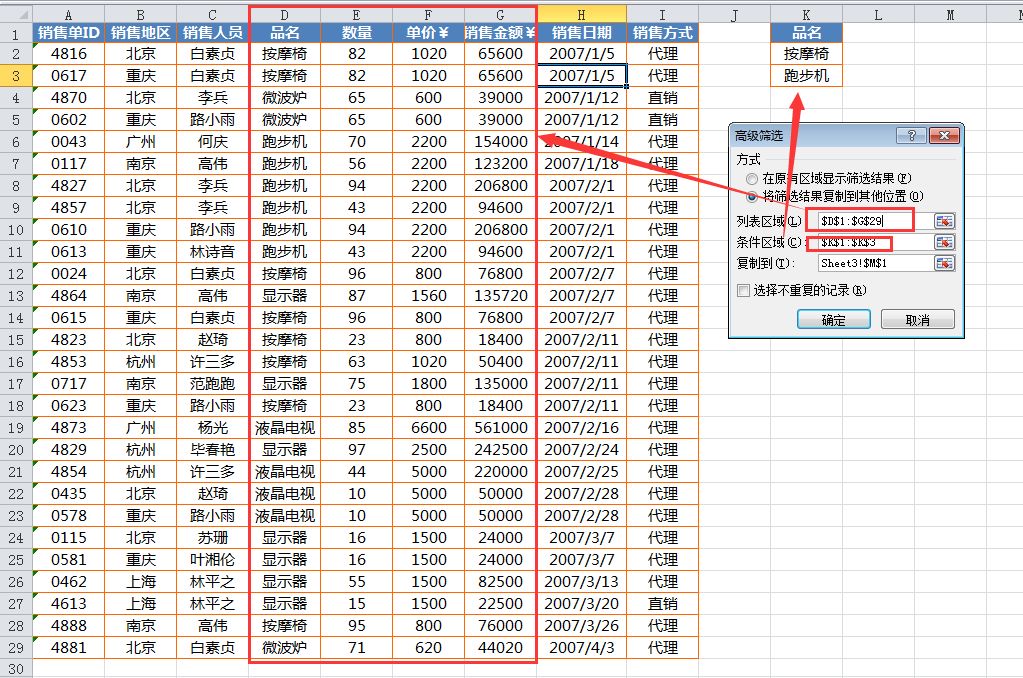The height and width of the screenshot is (678, 1023).
Task: Click criteria cell 跑步机 in column K
Action: (806, 76)
